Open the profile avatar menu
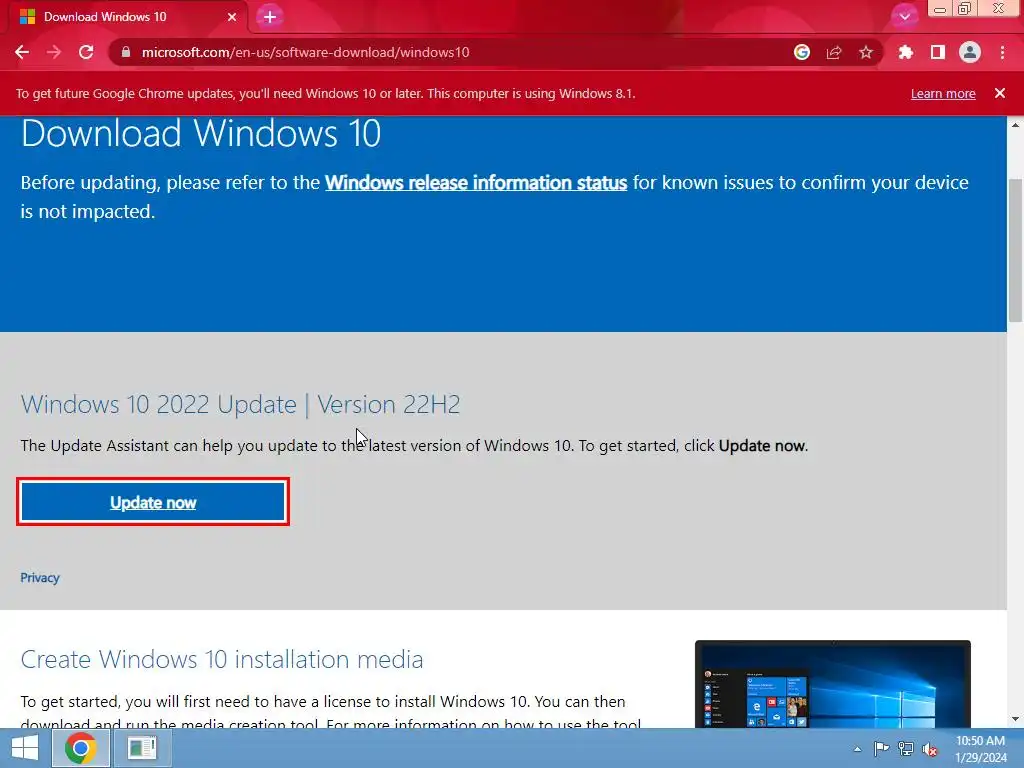1024x768 pixels. 970,52
